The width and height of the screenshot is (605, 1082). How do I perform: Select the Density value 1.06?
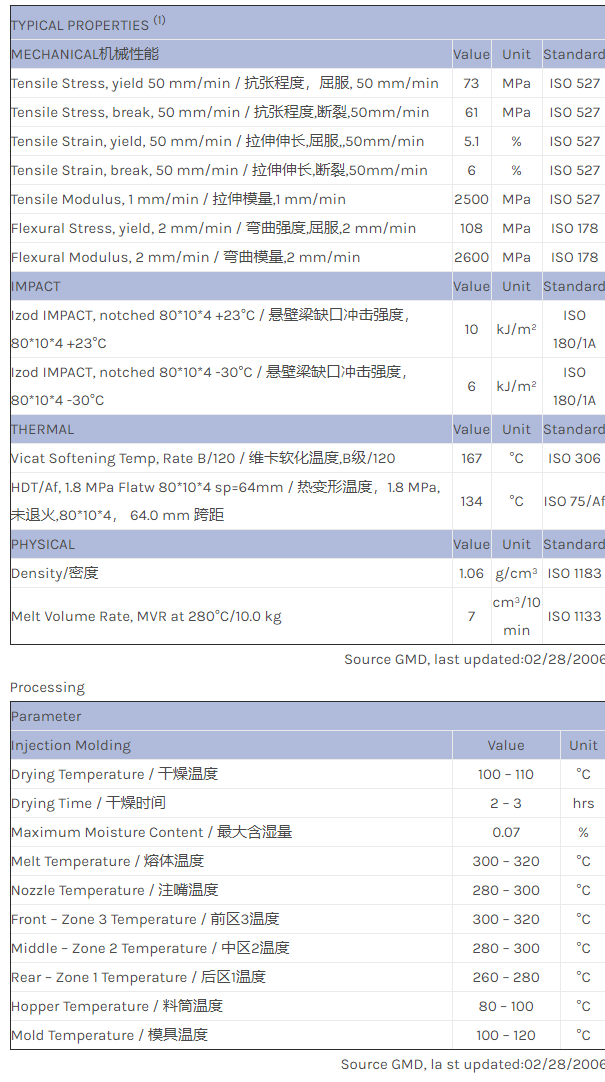(x=471, y=573)
